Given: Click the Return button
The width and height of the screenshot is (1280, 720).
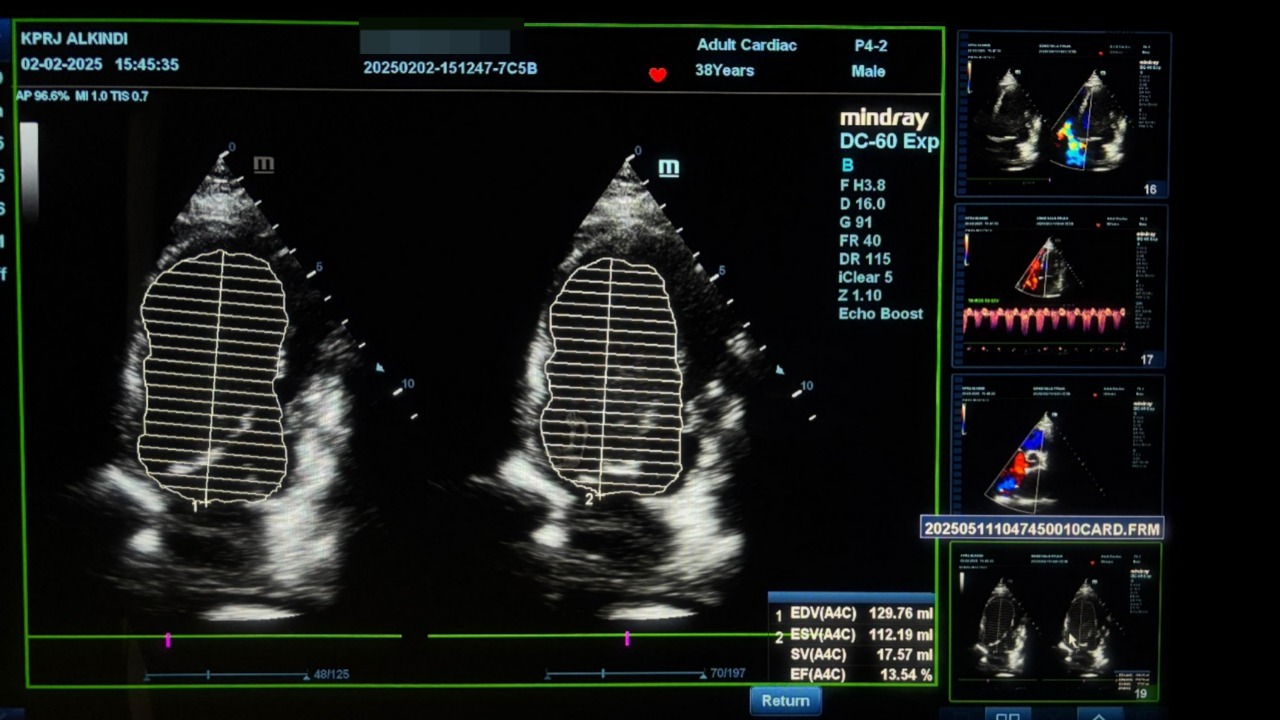Looking at the screenshot, I should [785, 701].
